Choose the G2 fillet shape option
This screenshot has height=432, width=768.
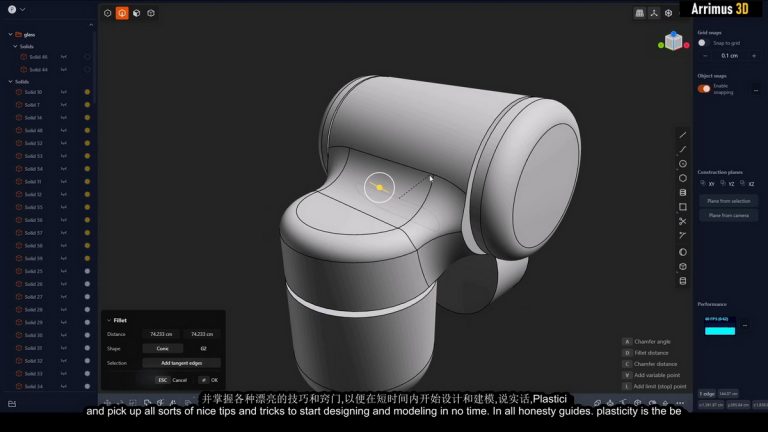pyautogui.click(x=203, y=348)
